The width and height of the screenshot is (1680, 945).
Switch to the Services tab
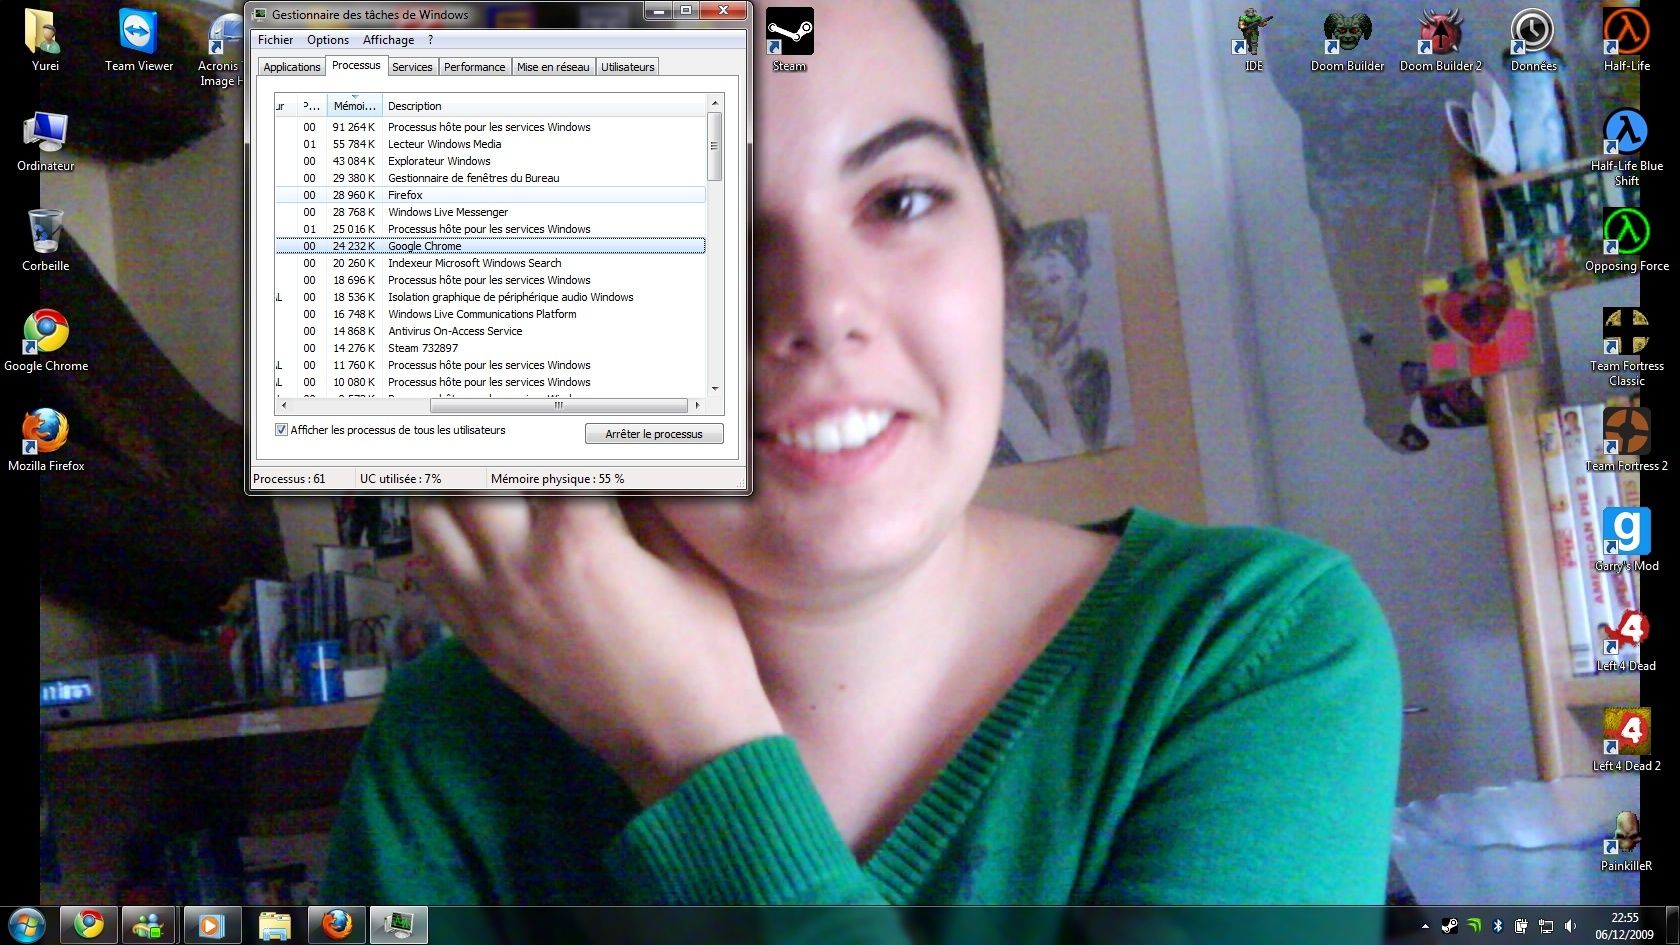click(x=412, y=67)
